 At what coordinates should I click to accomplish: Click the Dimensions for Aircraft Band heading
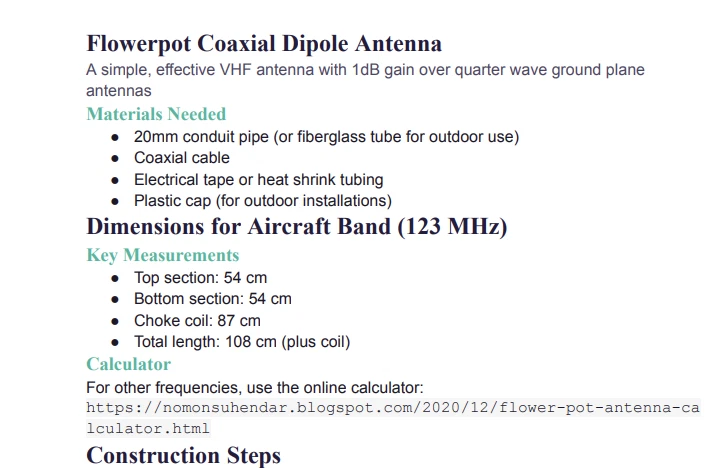(x=297, y=227)
